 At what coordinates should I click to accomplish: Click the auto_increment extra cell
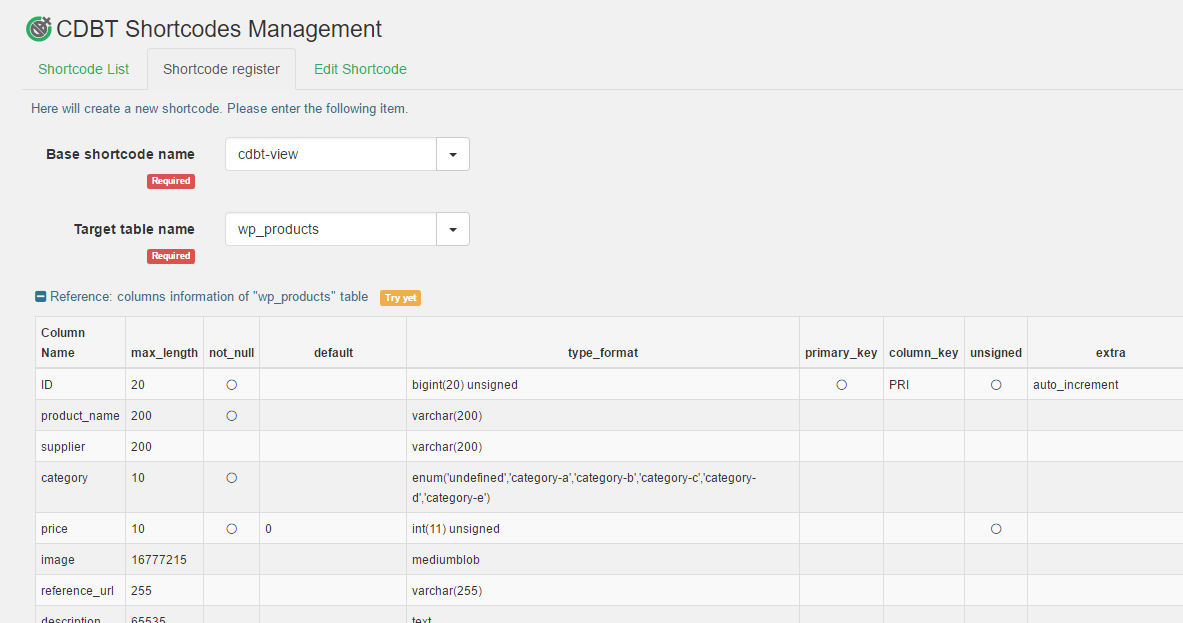pyautogui.click(x=1075, y=385)
